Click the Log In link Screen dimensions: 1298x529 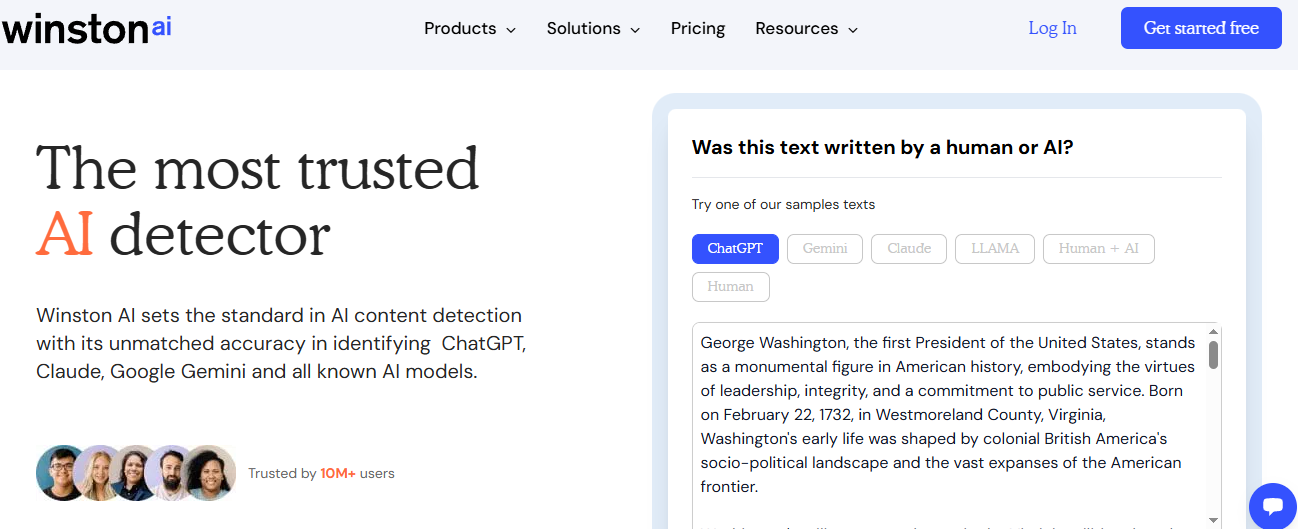point(1052,28)
